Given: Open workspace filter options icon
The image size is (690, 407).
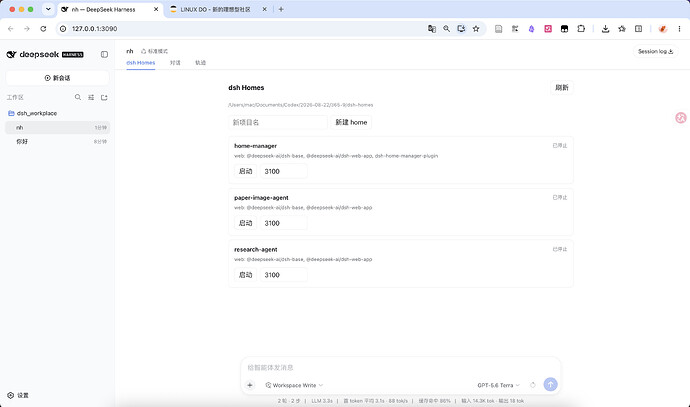Looking at the screenshot, I should pyautogui.click(x=91, y=97).
